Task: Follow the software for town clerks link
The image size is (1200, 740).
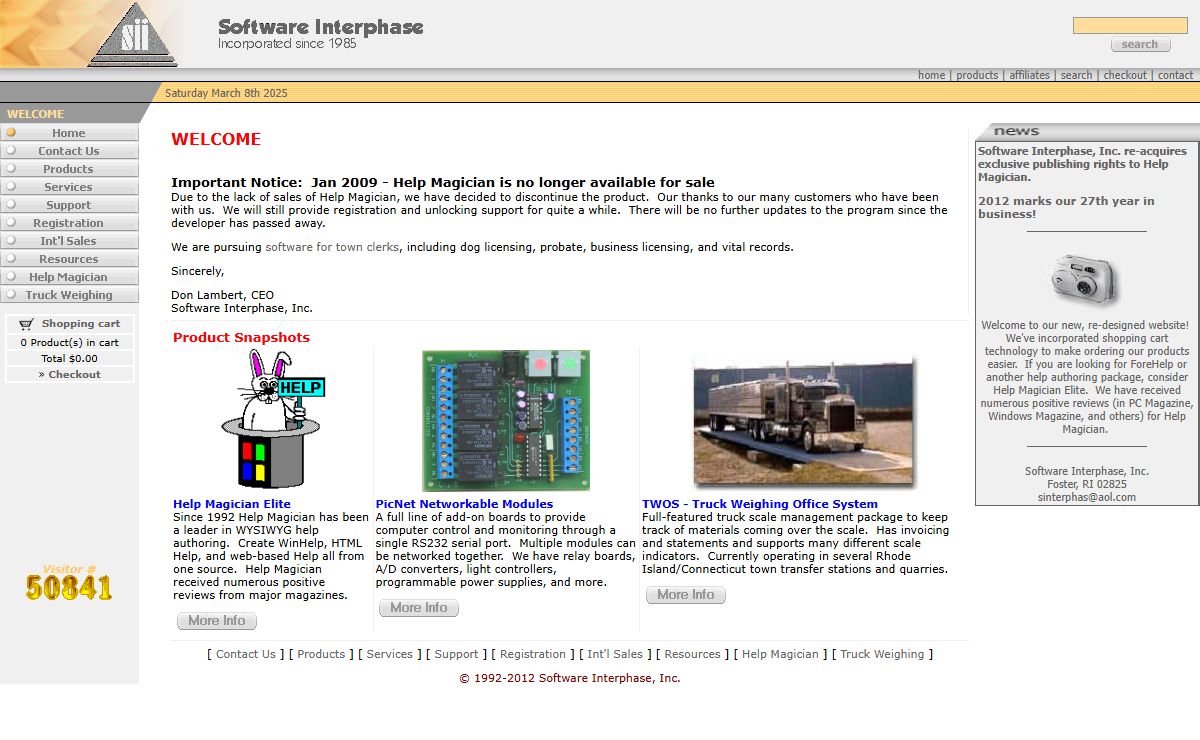Action: point(332,247)
